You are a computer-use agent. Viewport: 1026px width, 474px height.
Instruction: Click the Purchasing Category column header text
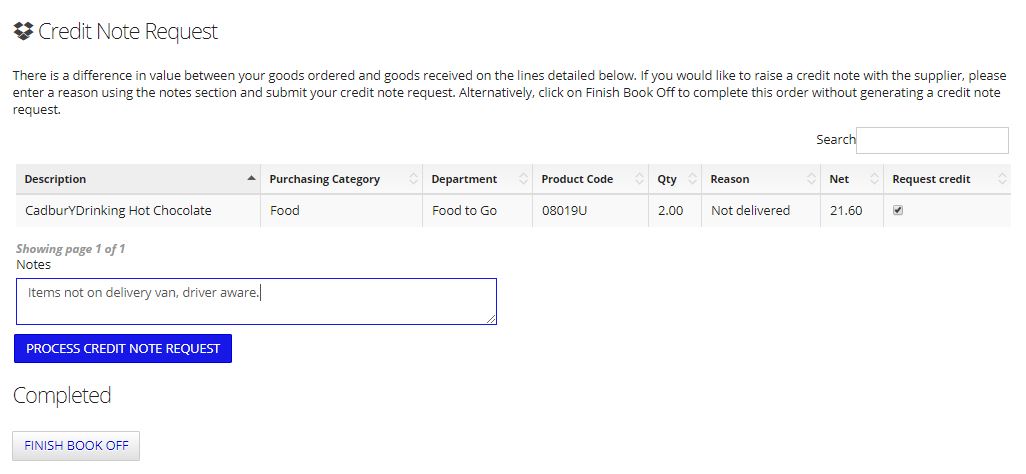(x=325, y=179)
